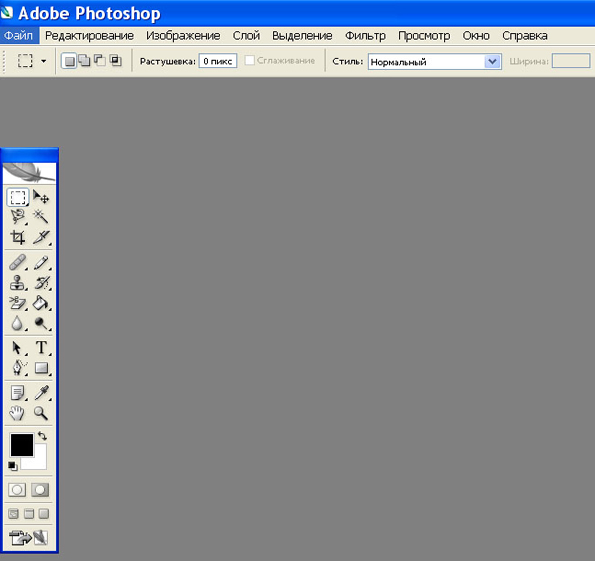Choose Full Screen mode with menu bar
This screenshot has width=595, height=561.
coord(29,514)
